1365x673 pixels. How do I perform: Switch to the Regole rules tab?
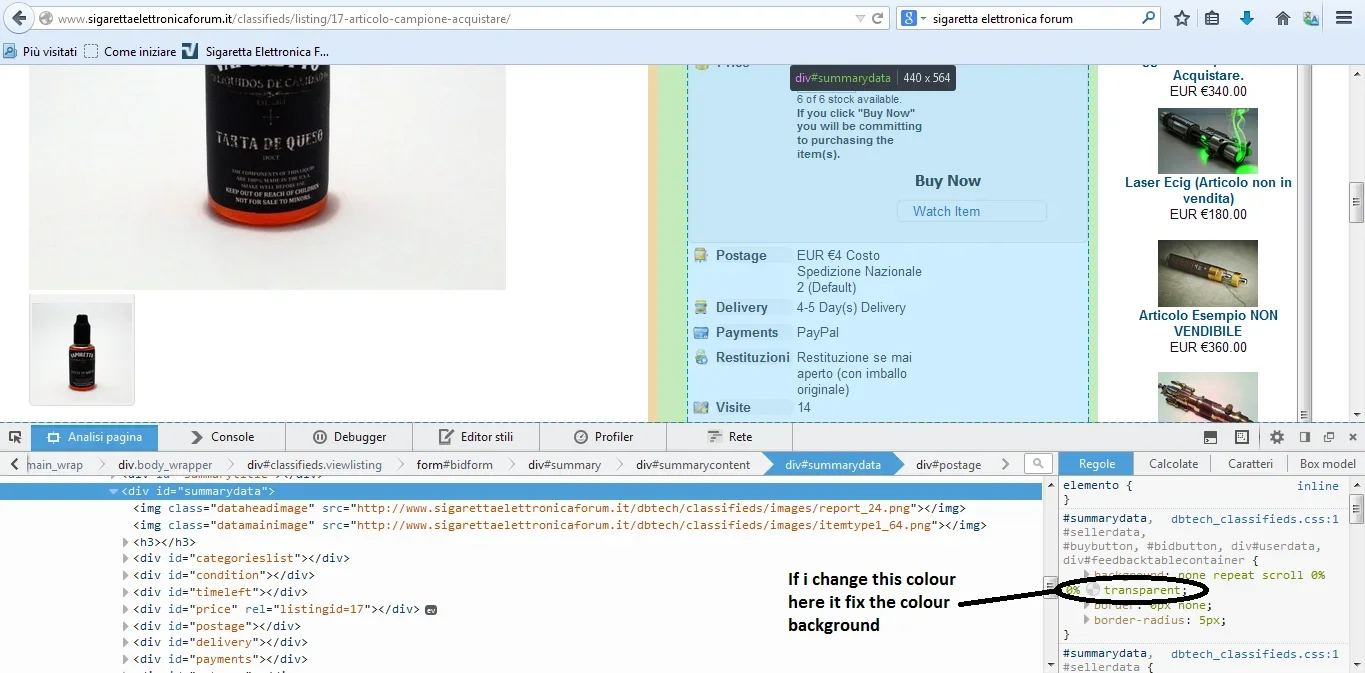(1097, 464)
